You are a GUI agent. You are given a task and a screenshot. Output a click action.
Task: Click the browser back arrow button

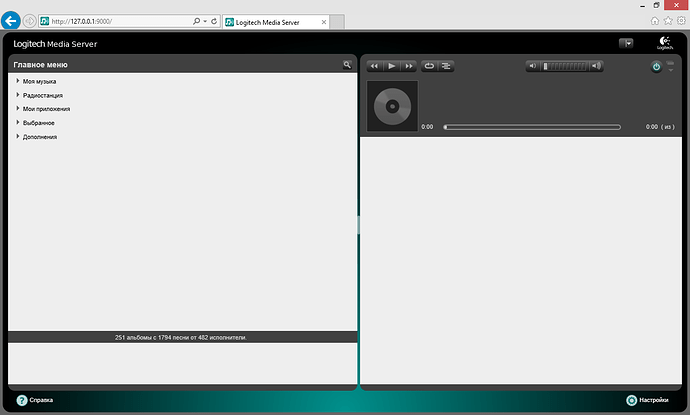pyautogui.click(x=12, y=20)
